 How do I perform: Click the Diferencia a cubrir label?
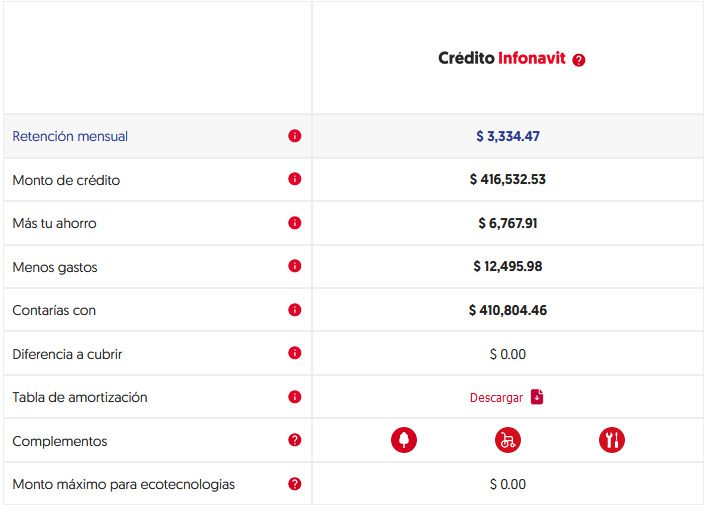[67, 354]
